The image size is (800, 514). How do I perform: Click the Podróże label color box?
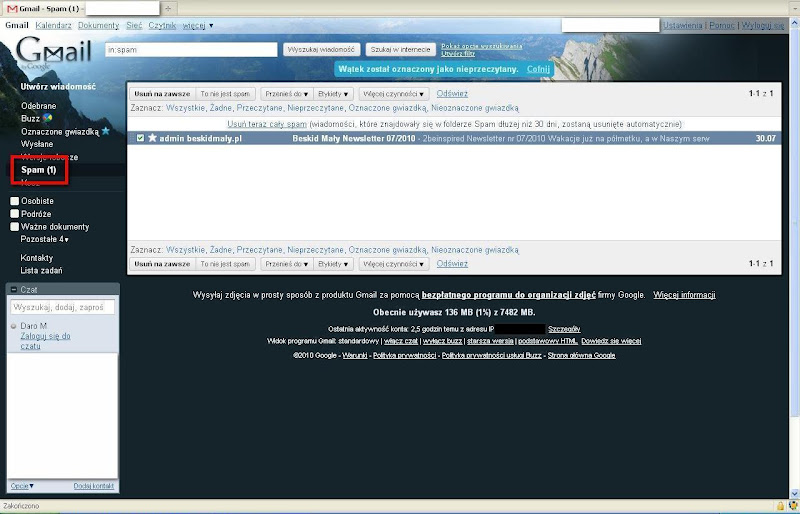pyautogui.click(x=15, y=214)
